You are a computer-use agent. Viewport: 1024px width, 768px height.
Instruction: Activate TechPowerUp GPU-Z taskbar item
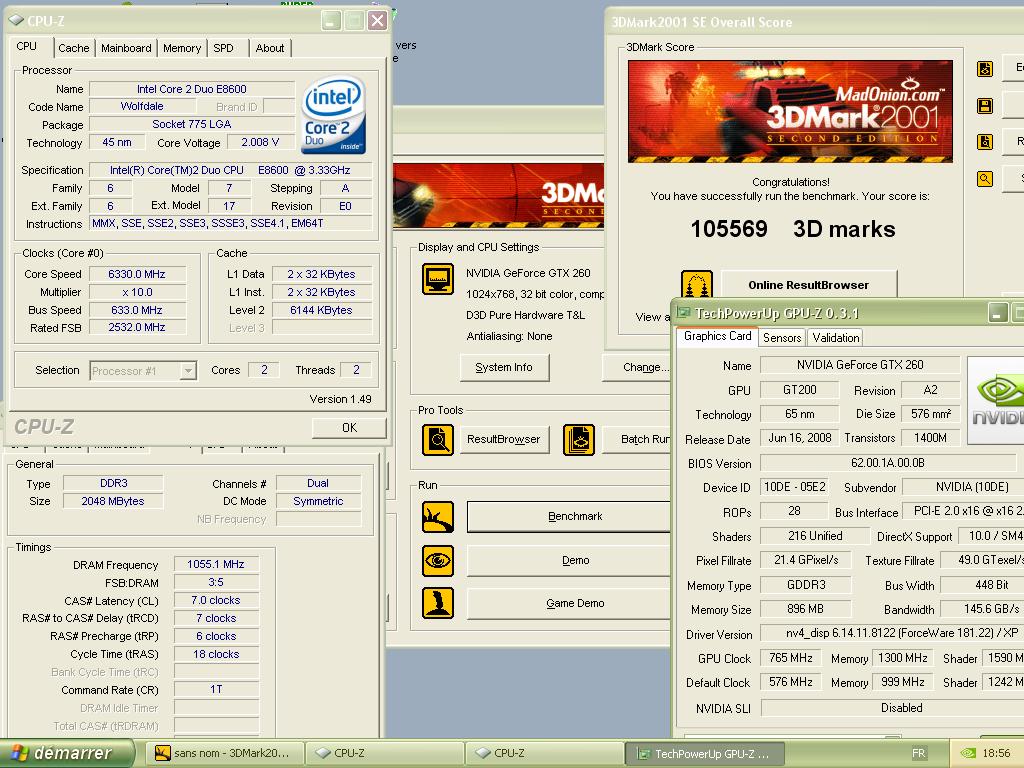(x=705, y=754)
